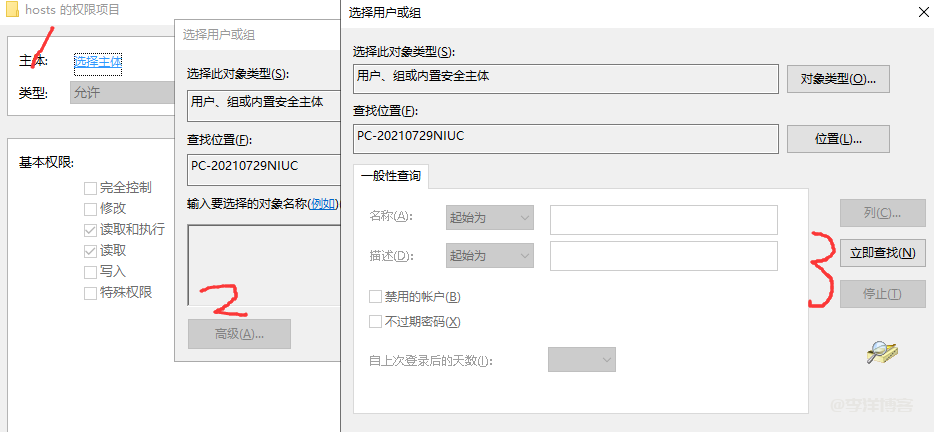Click the search magnifier icon
934x432 pixels.
(882, 351)
